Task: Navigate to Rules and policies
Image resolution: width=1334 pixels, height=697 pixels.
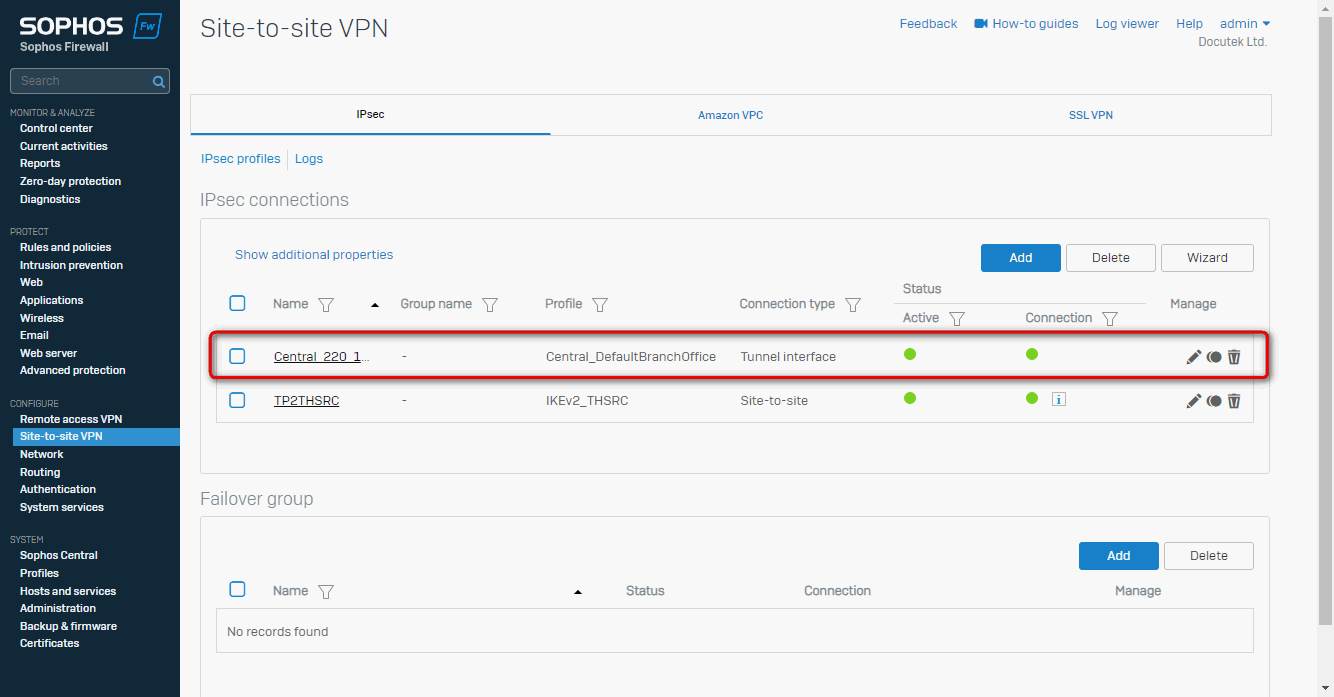Action: [65, 247]
